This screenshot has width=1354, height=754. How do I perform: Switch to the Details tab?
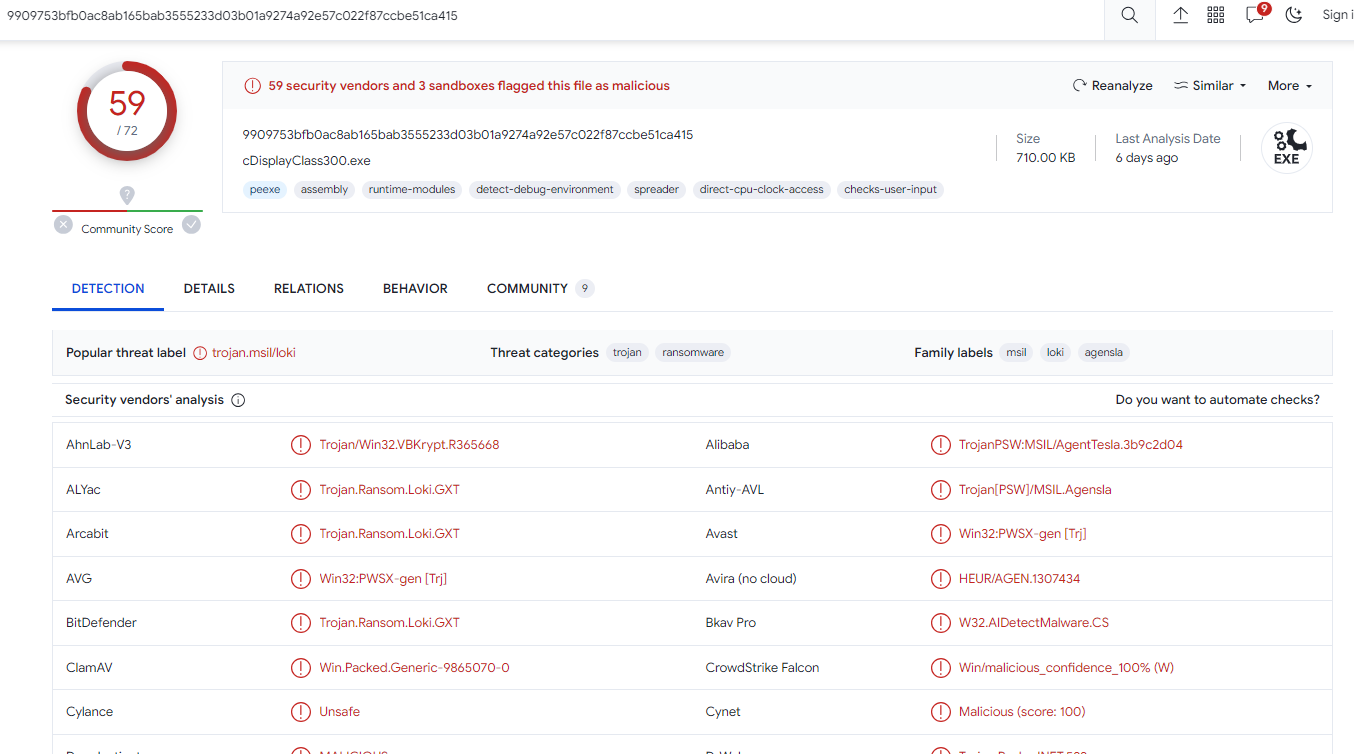coord(209,289)
